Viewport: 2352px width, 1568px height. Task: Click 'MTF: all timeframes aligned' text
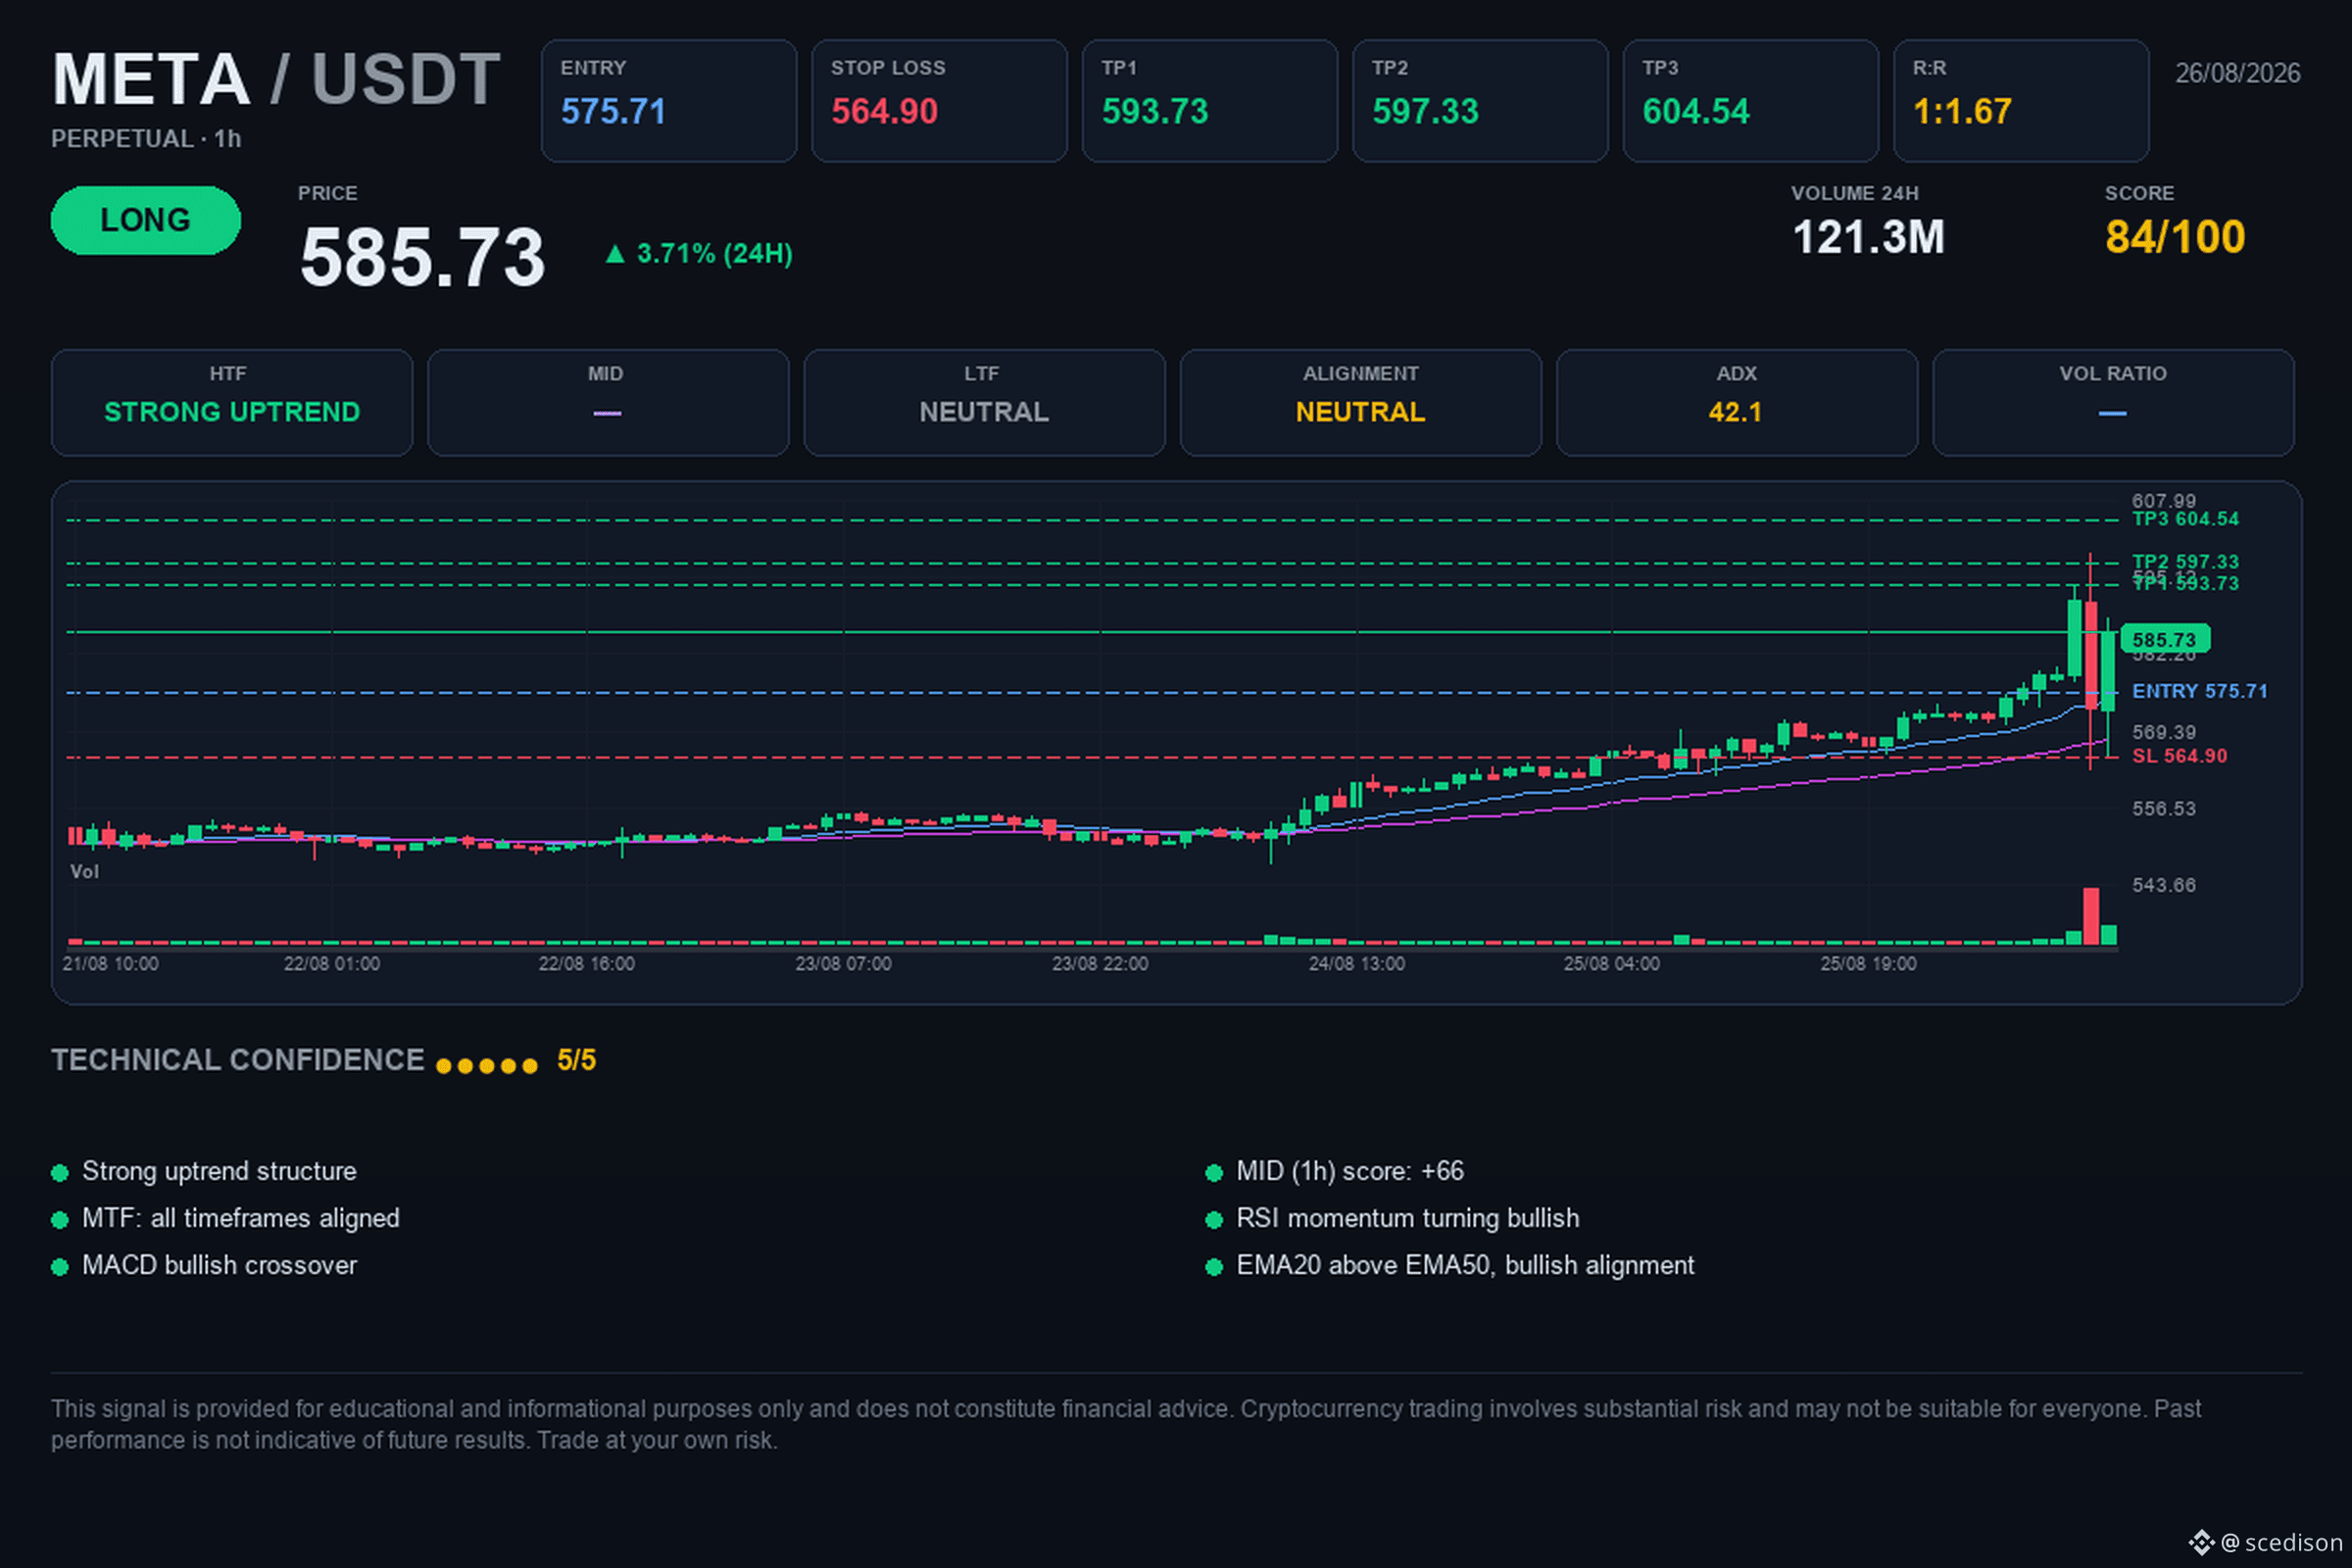pyautogui.click(x=241, y=1218)
